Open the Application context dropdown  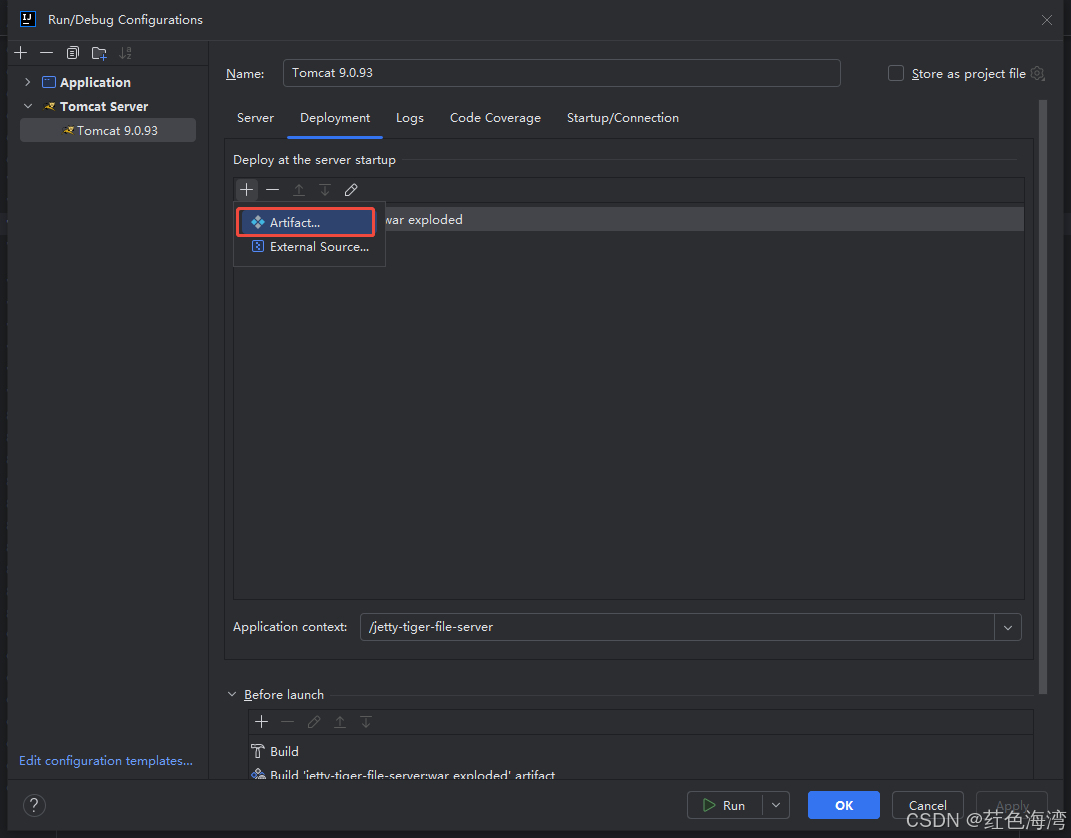pyautogui.click(x=1007, y=627)
